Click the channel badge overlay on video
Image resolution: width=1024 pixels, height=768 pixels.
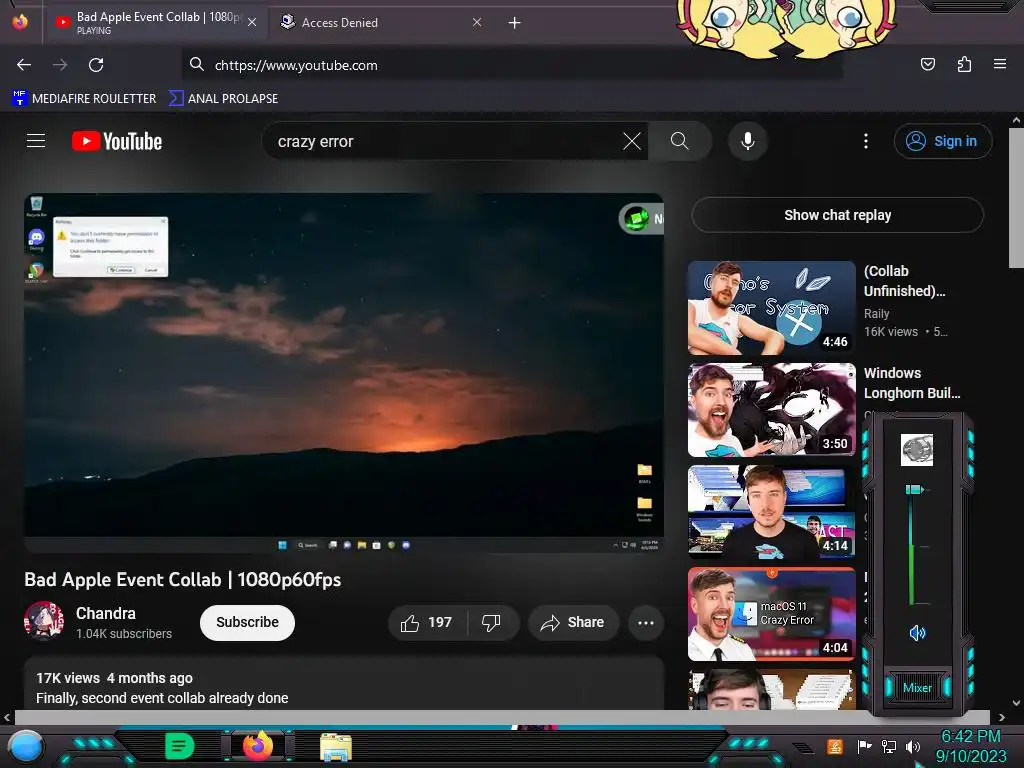pos(641,219)
